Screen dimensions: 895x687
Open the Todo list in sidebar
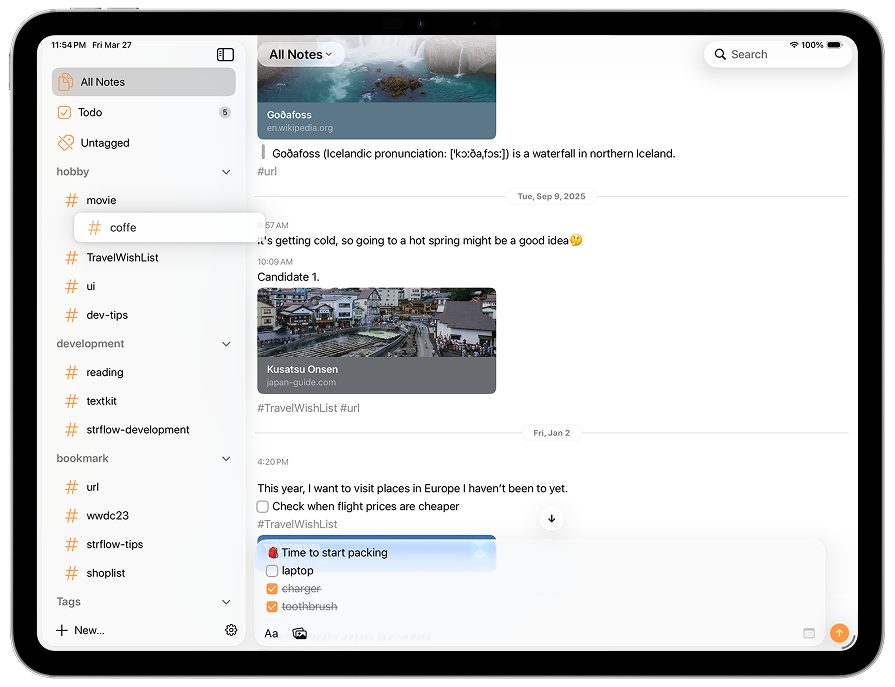pos(144,112)
